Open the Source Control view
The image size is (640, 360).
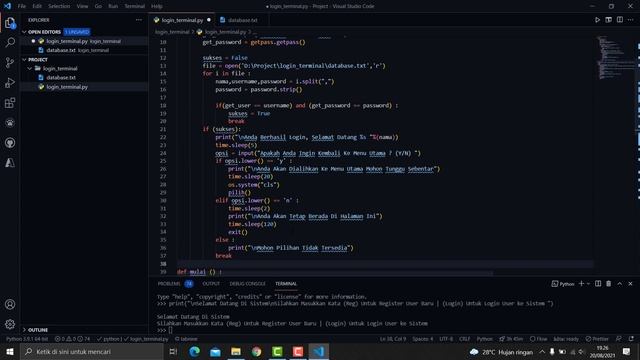[10, 62]
